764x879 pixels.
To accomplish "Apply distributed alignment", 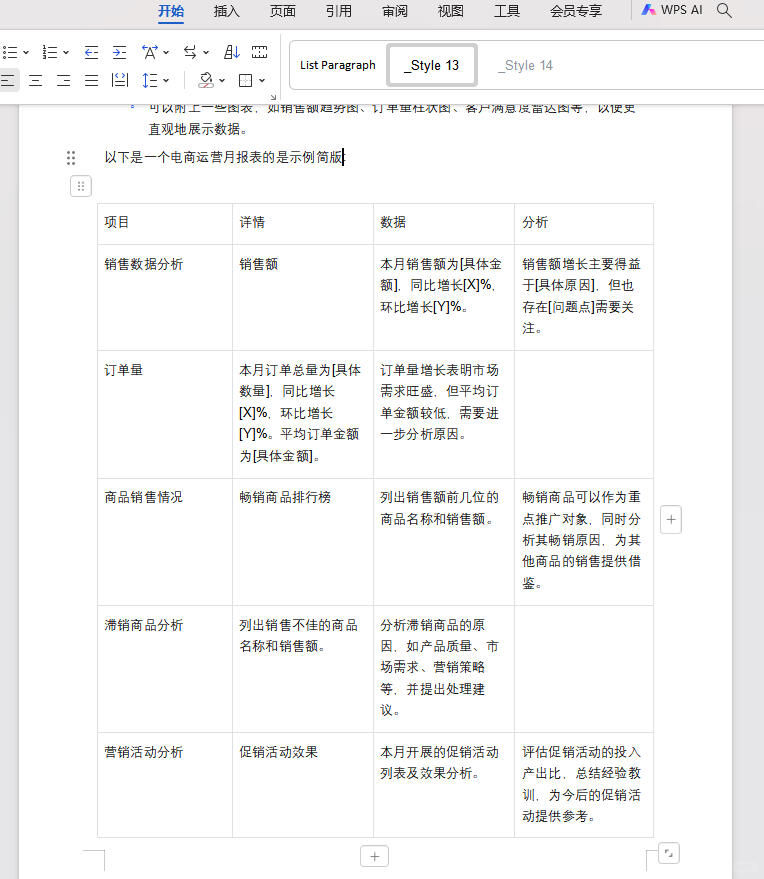I will pyautogui.click(x=119, y=81).
